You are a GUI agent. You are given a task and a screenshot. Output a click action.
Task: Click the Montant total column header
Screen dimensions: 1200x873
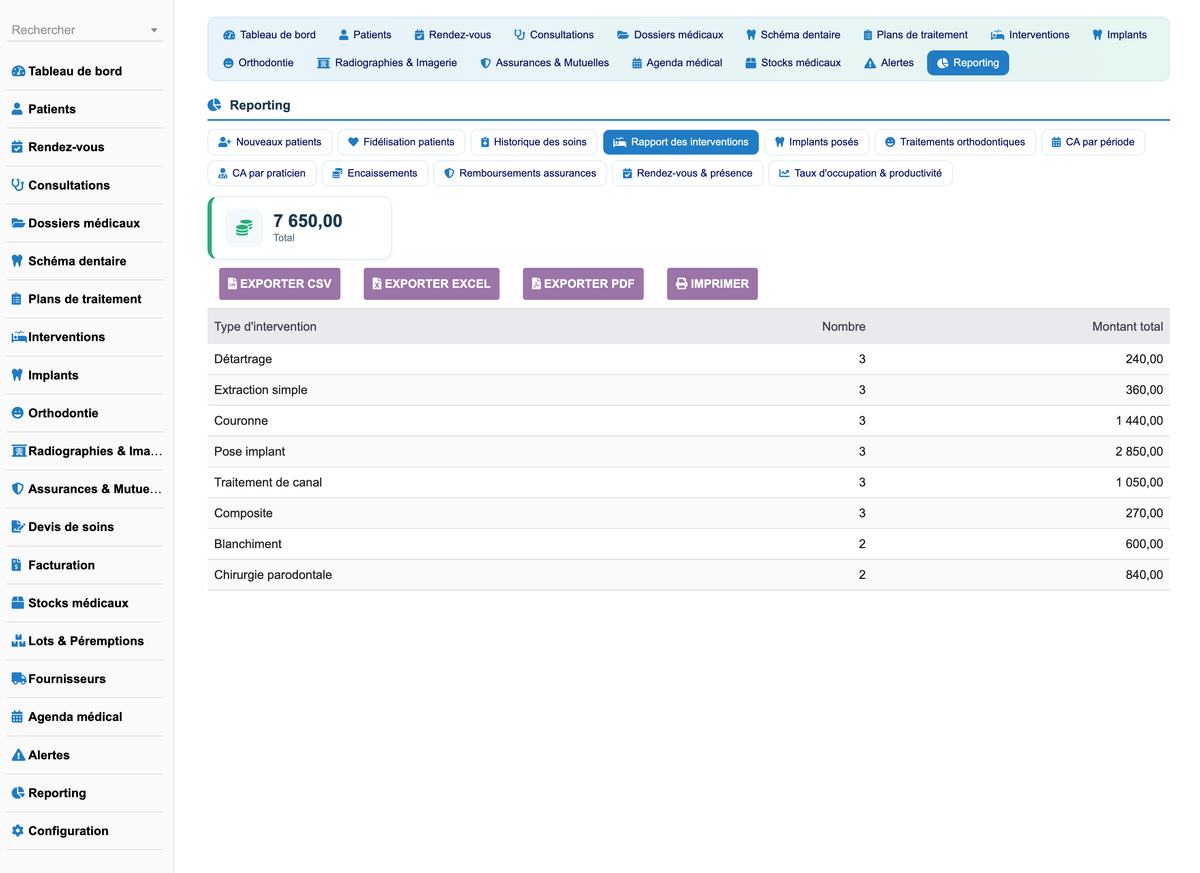point(1128,327)
